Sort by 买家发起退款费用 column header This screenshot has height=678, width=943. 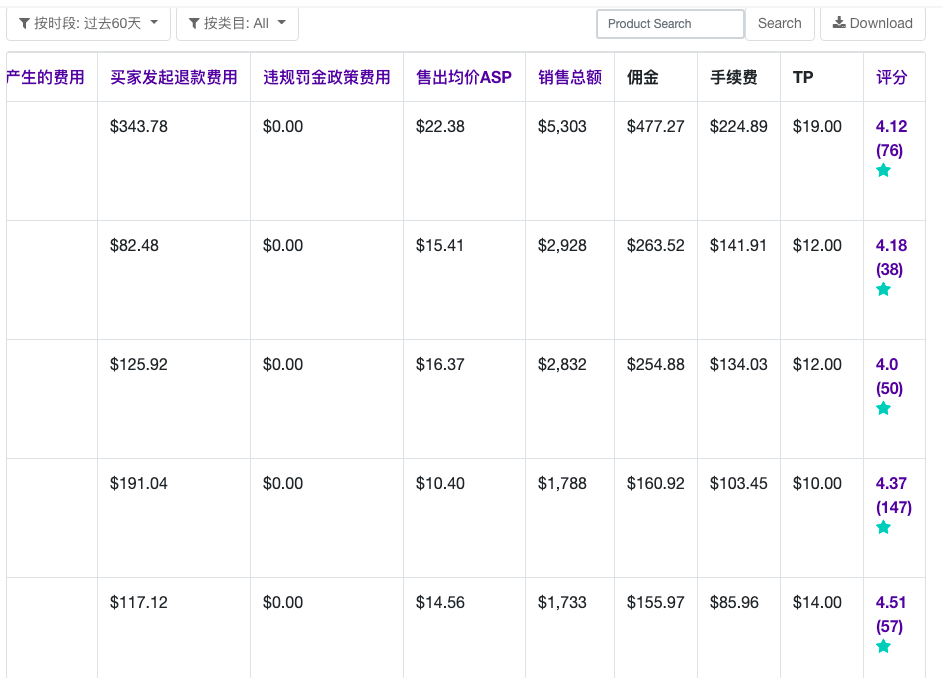click(x=173, y=77)
